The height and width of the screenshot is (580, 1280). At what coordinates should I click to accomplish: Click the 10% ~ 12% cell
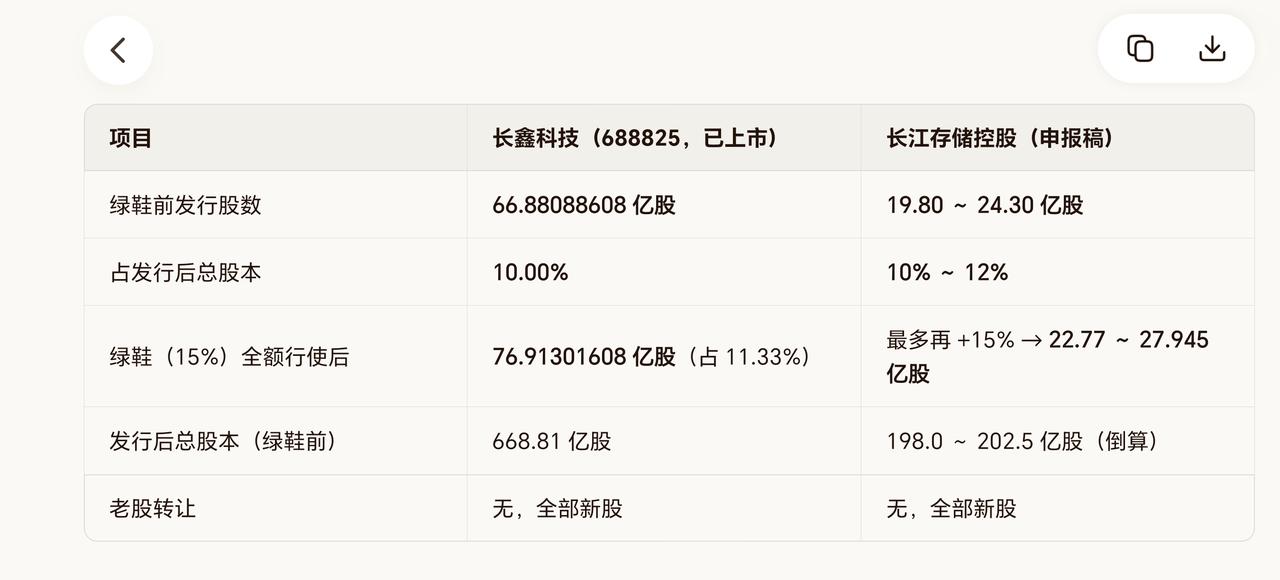[x=947, y=272]
